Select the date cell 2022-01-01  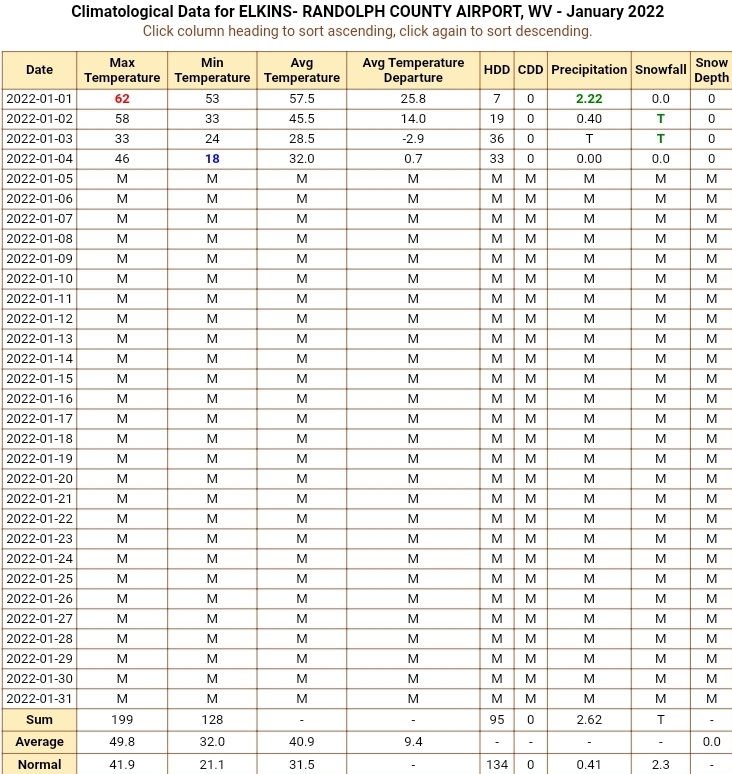(39, 99)
